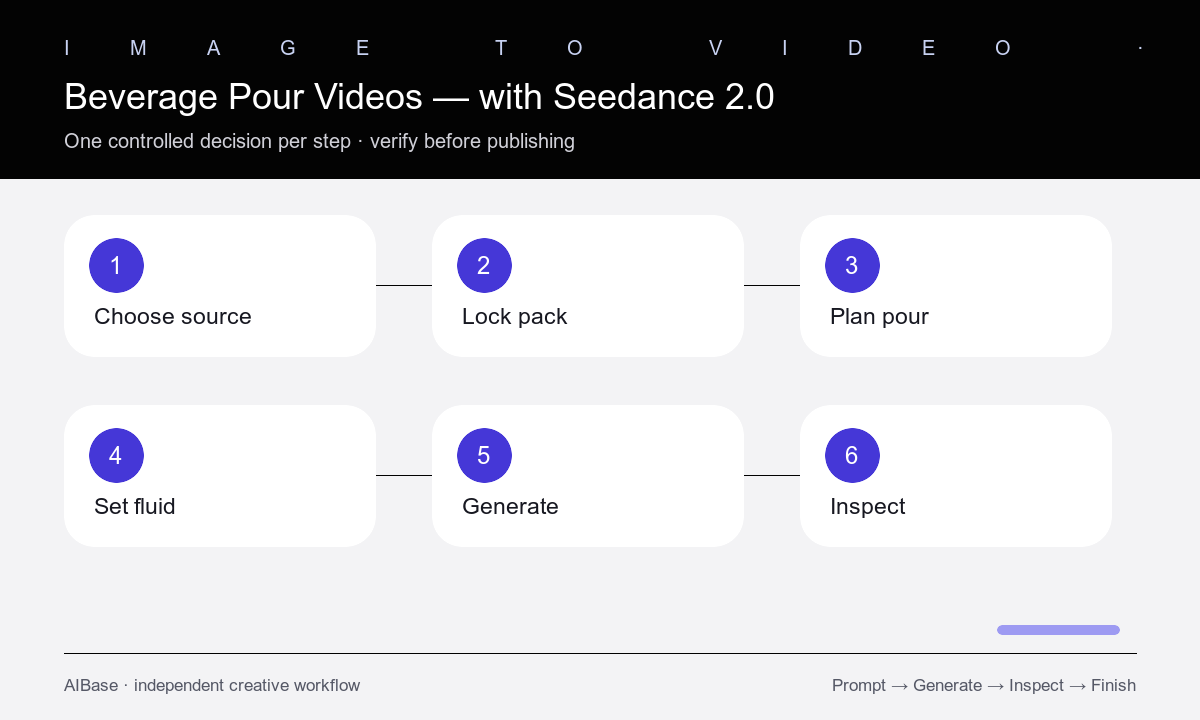Screen dimensions: 1200x720
Task: Click the step 4 number circle
Action: point(116,456)
